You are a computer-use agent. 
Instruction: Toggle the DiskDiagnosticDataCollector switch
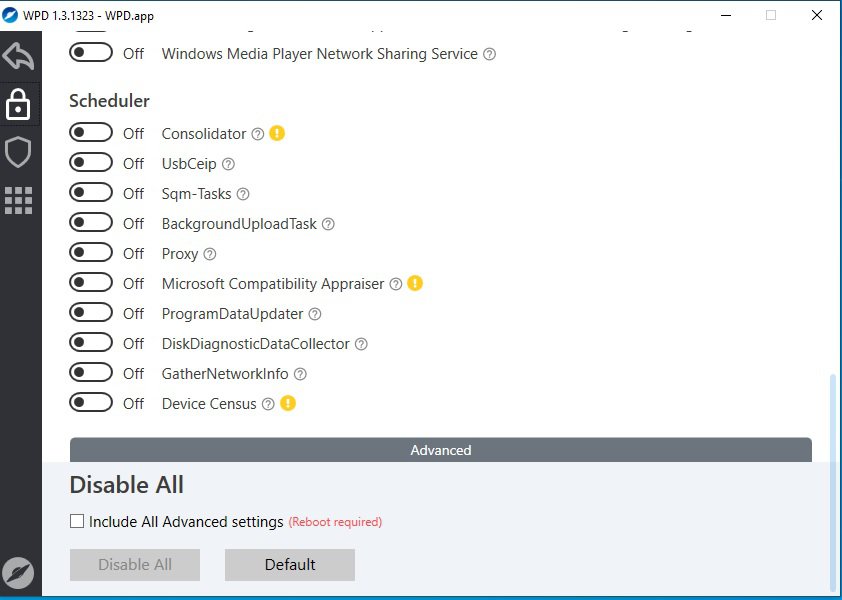tap(91, 343)
